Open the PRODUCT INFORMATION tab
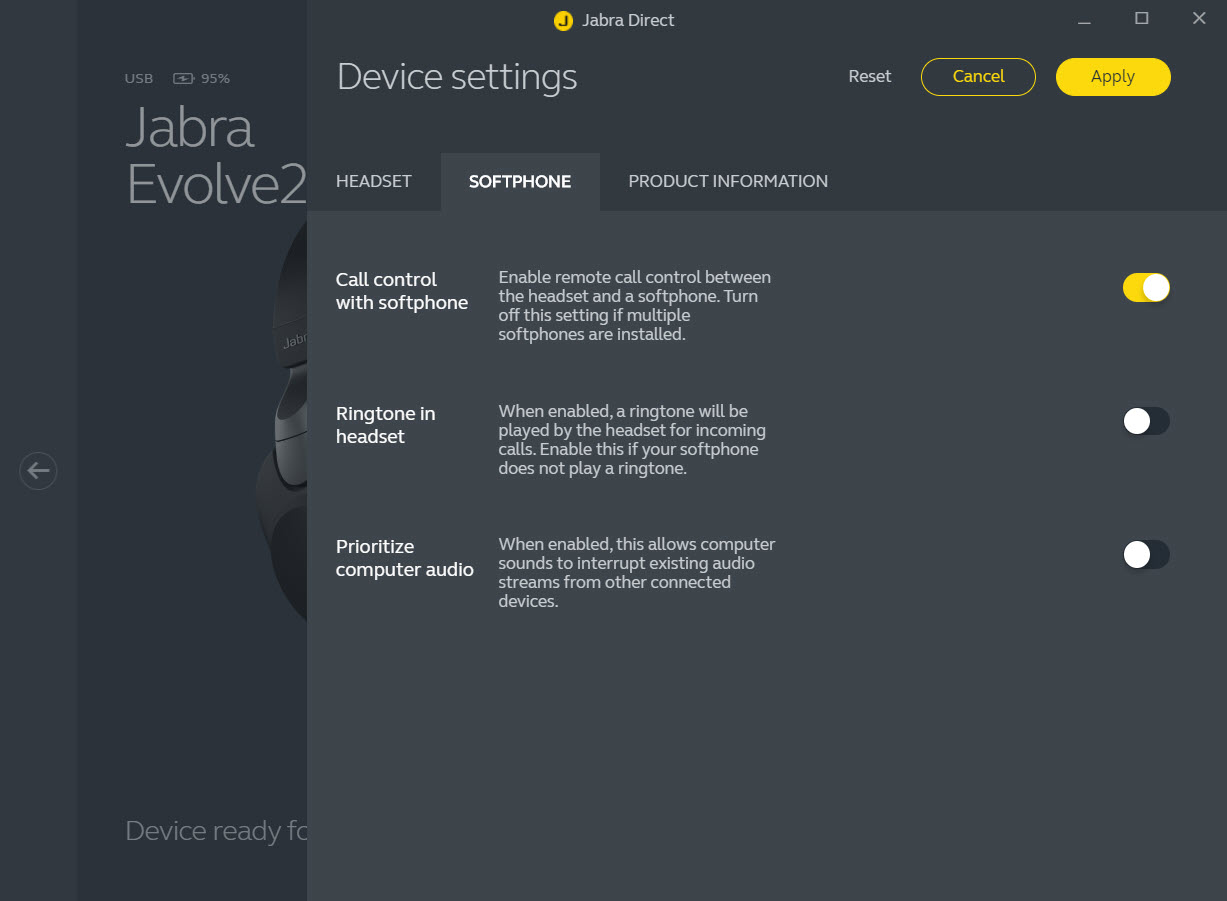This screenshot has width=1227, height=901. (728, 181)
